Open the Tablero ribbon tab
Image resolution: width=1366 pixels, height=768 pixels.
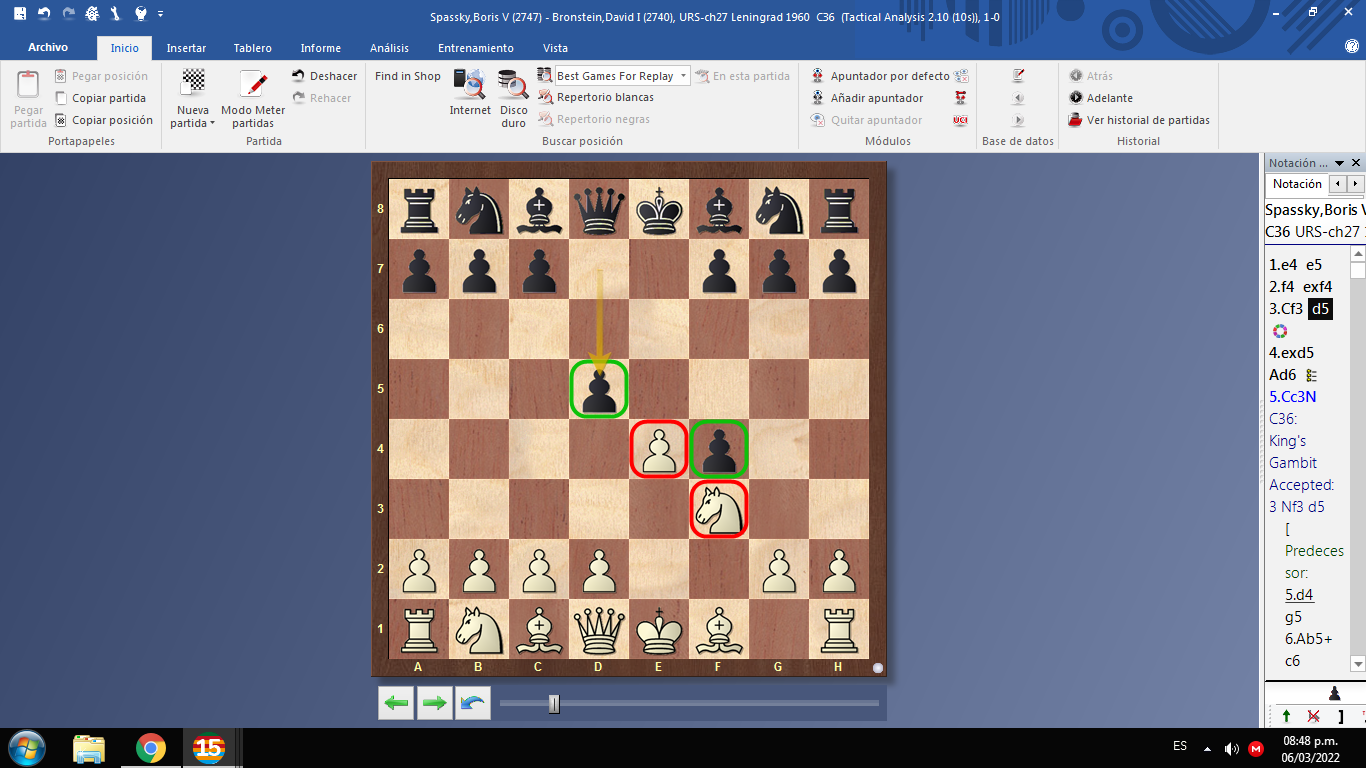point(252,48)
